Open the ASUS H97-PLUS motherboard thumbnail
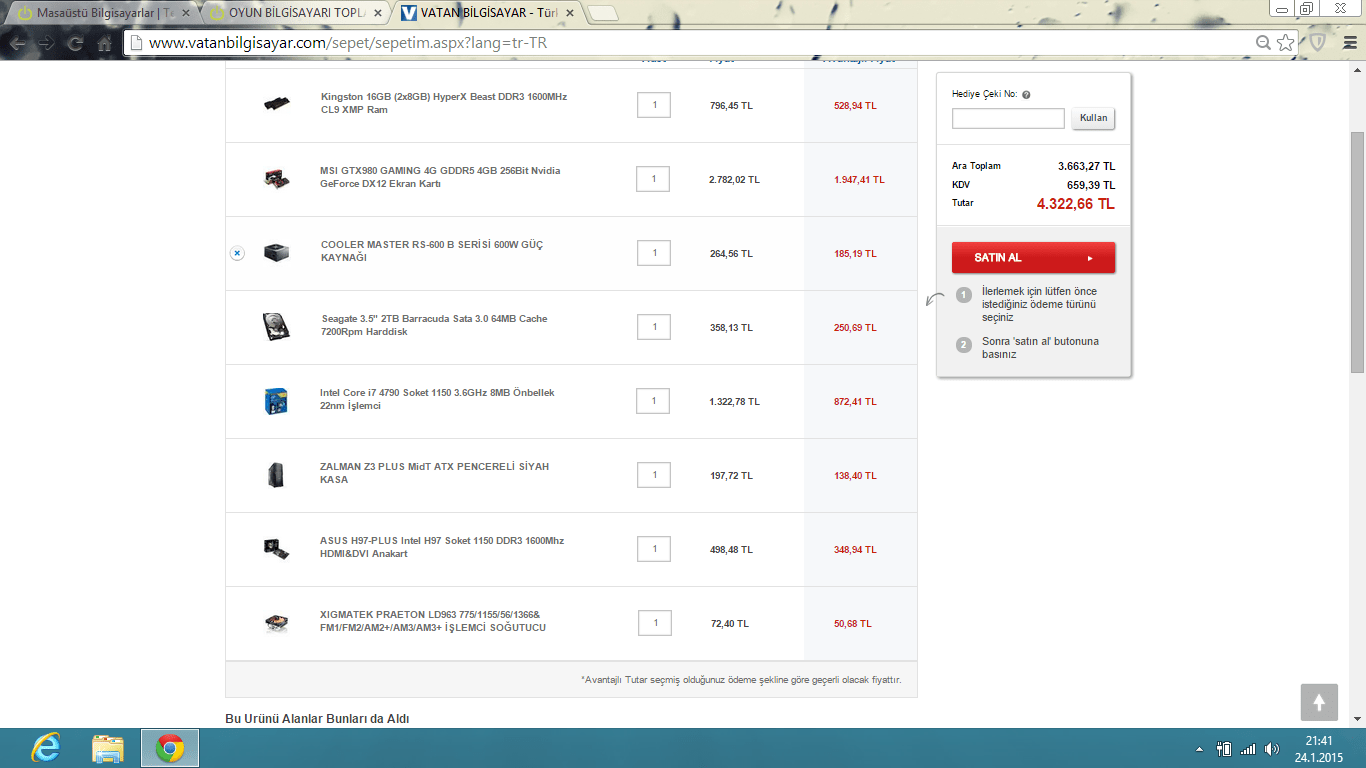The image size is (1366, 768). (x=276, y=548)
